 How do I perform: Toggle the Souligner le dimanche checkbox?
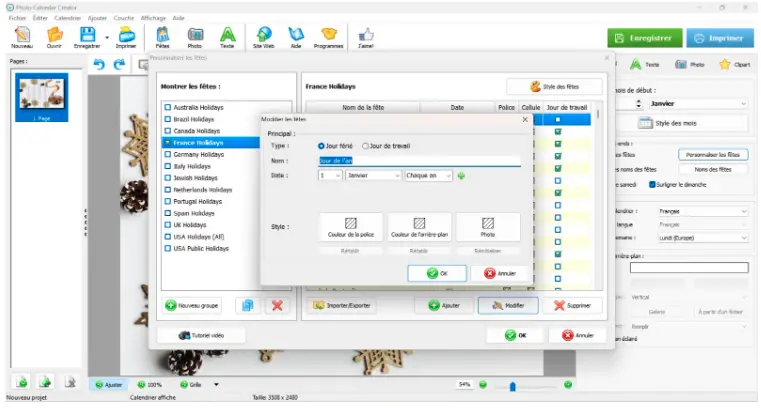coord(652,185)
